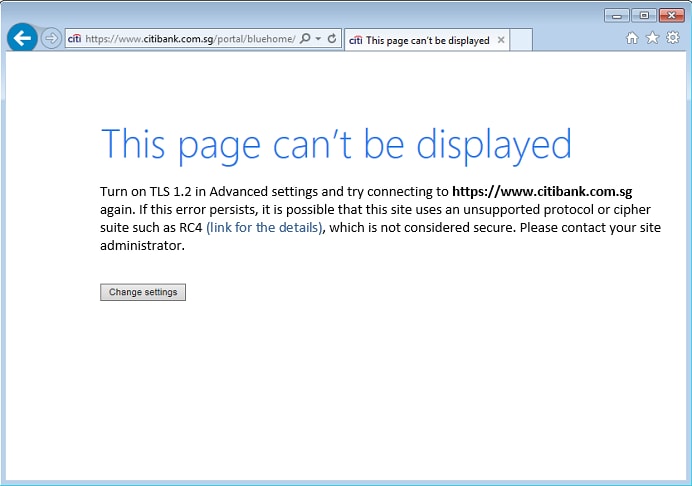
Task: Minimize the Internet Explorer window
Action: tap(617, 15)
